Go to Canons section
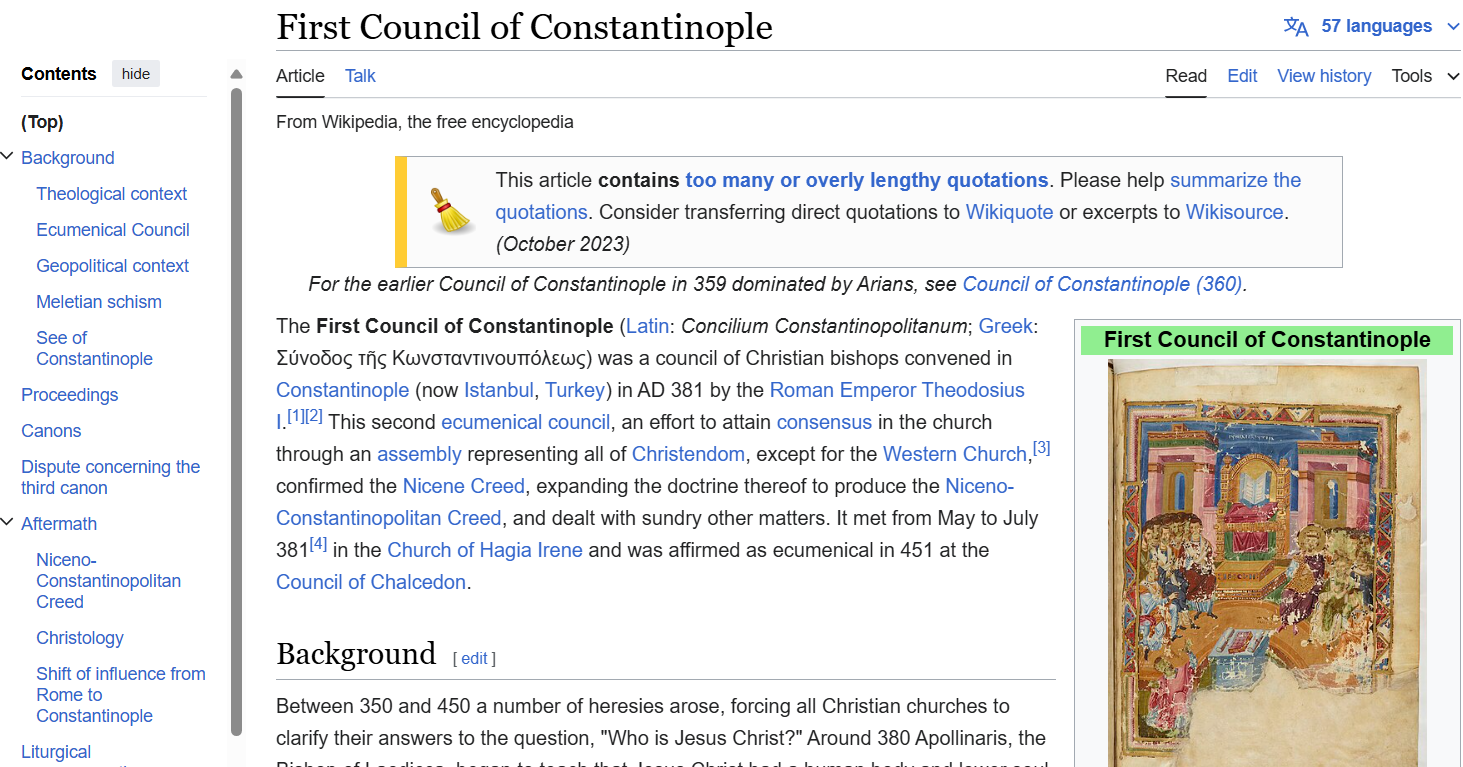 (51, 431)
